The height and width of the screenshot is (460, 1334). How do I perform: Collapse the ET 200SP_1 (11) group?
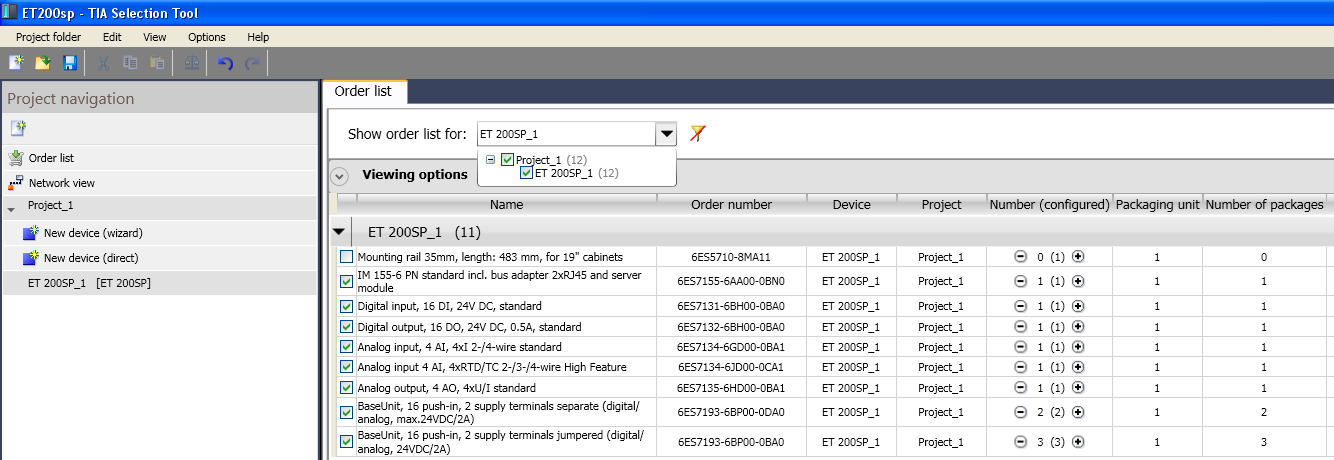[x=341, y=232]
